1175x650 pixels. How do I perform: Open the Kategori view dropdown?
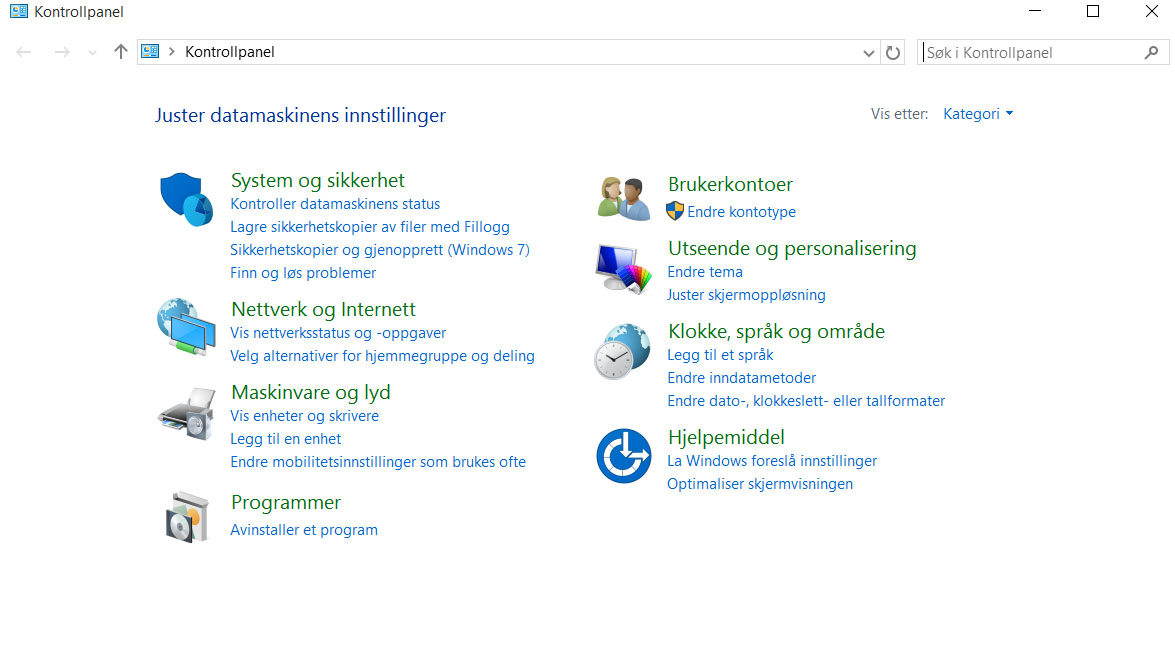coord(978,114)
